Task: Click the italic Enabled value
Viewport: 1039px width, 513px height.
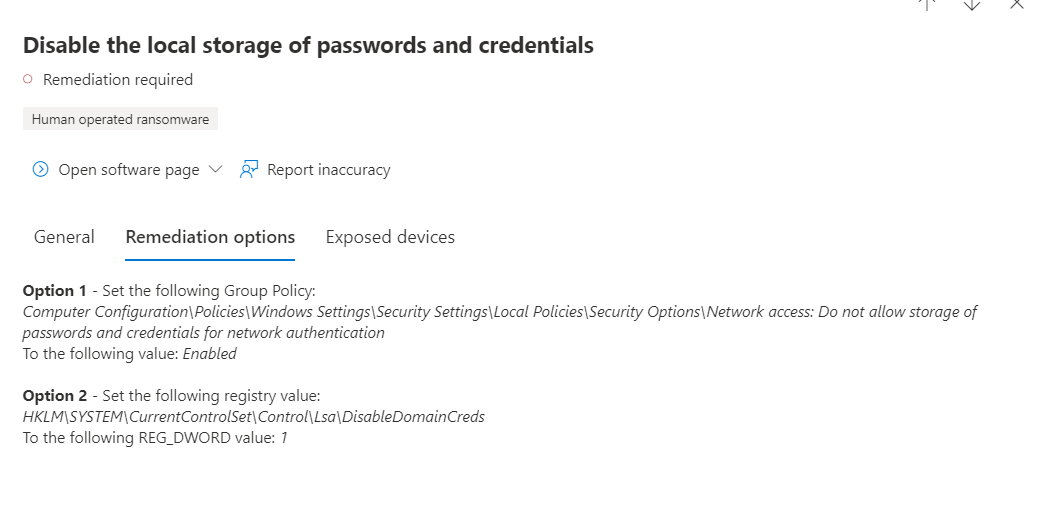Action: point(209,354)
